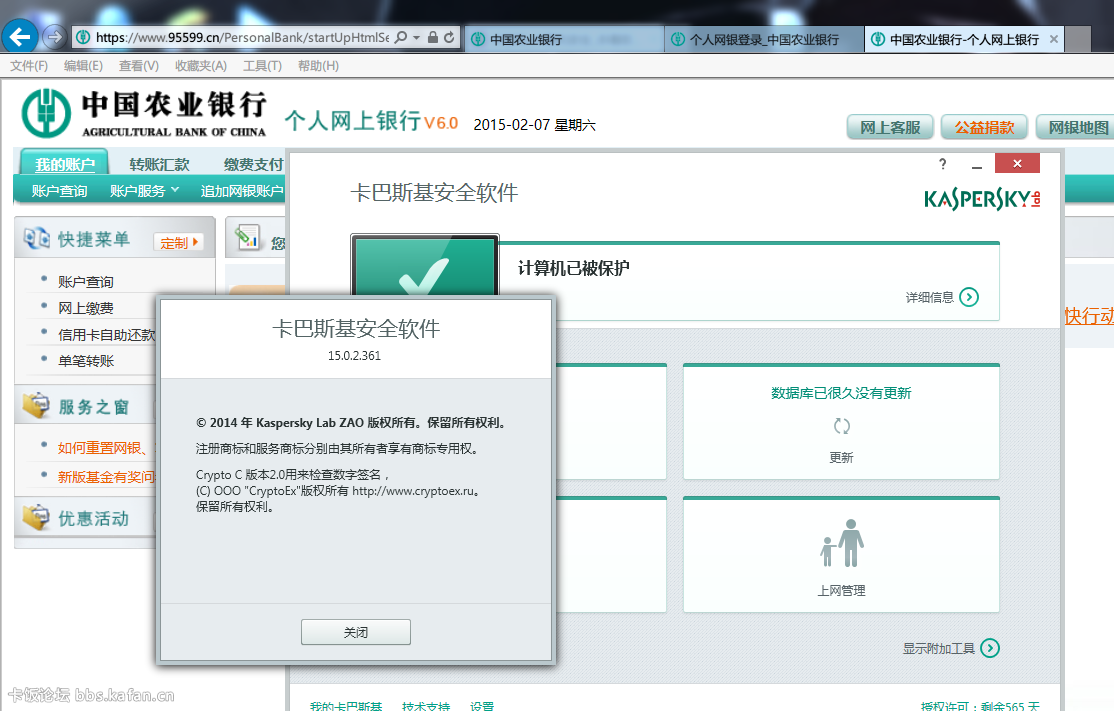Screen dimensions: 1114x711
Task: Click the 定制 button in 快捷菜单
Action: 178,242
